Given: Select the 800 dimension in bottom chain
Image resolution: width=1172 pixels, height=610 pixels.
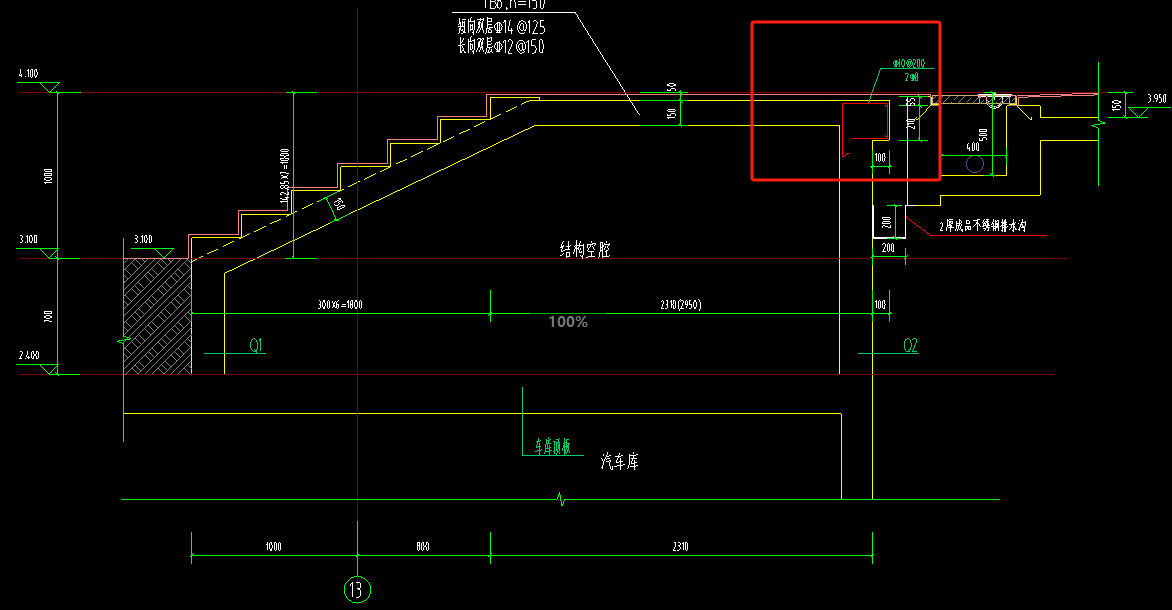Looking at the screenshot, I should 423,546.
